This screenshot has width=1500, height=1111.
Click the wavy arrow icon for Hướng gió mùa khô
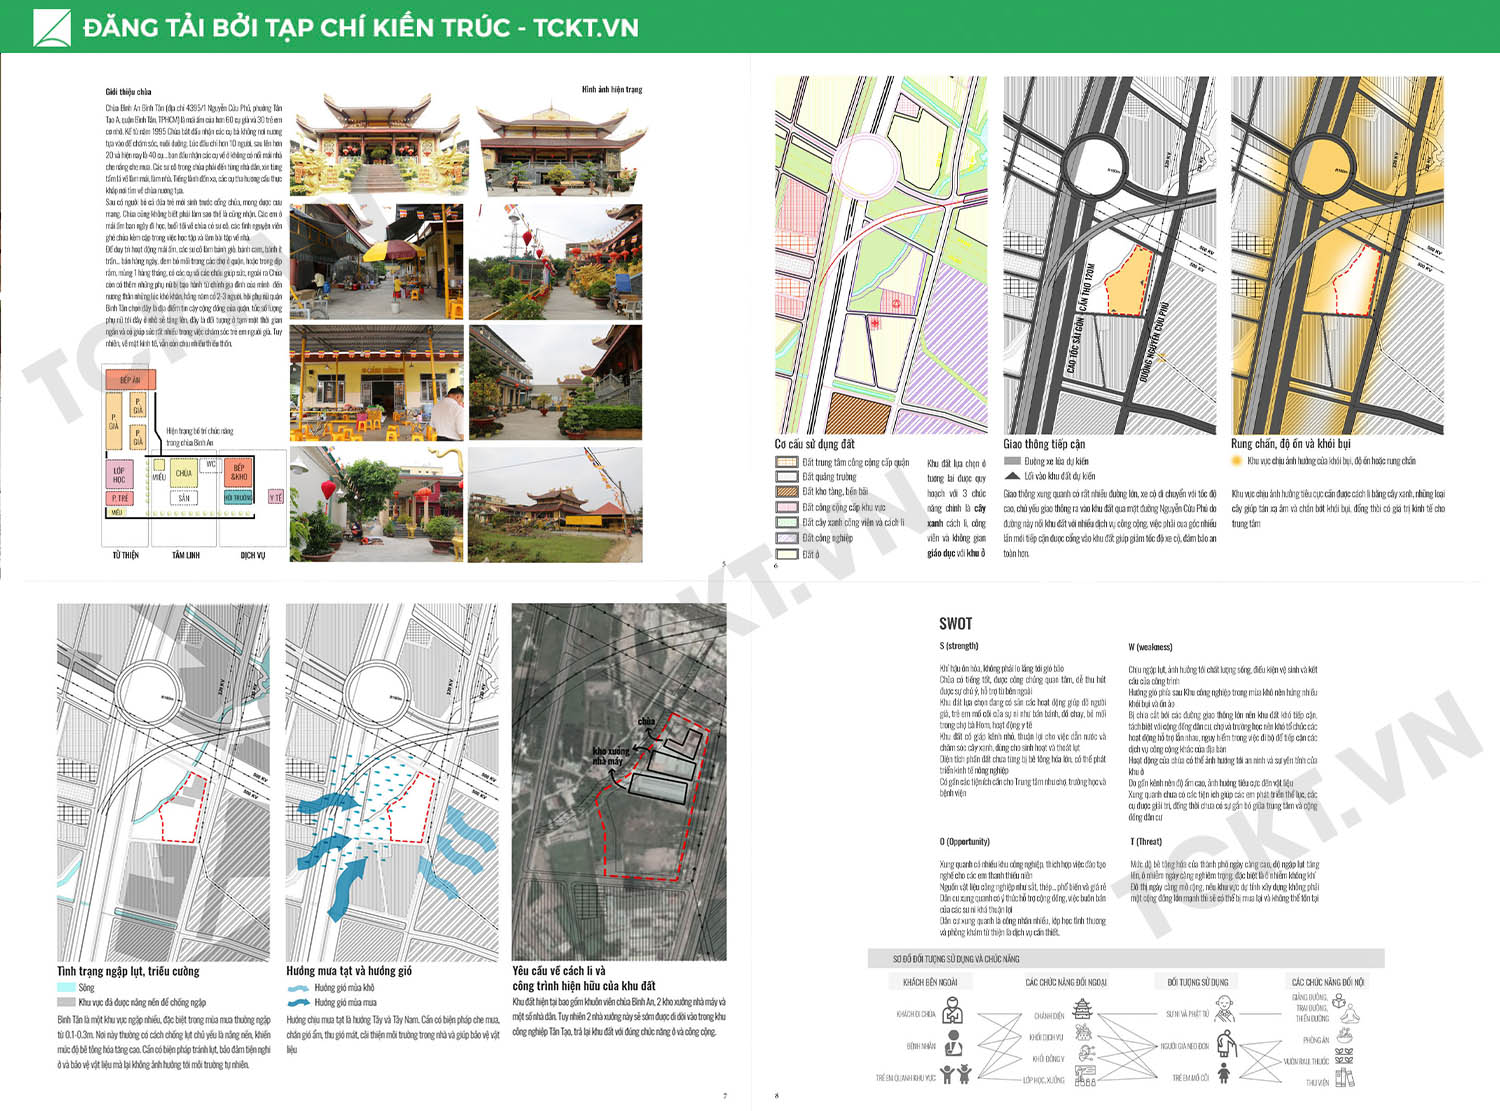tap(298, 988)
